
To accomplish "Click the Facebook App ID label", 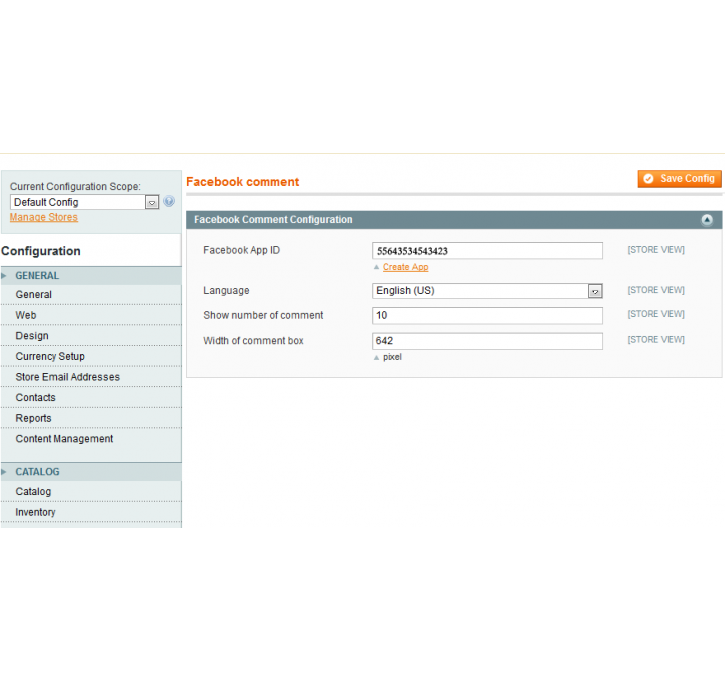I will tap(241, 250).
